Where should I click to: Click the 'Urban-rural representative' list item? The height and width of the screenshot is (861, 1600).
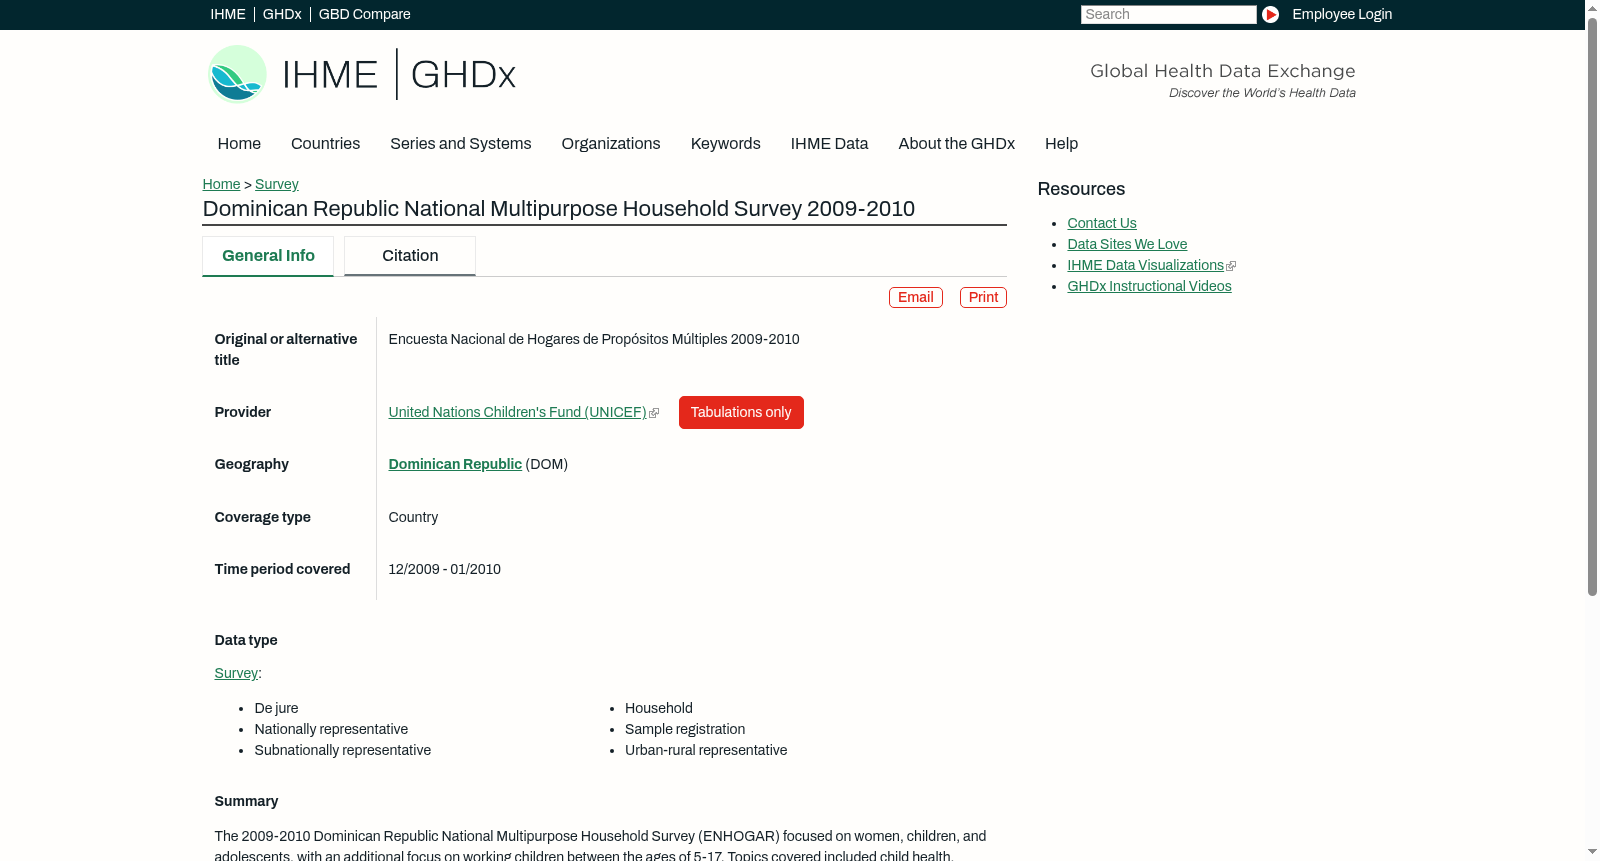click(706, 750)
